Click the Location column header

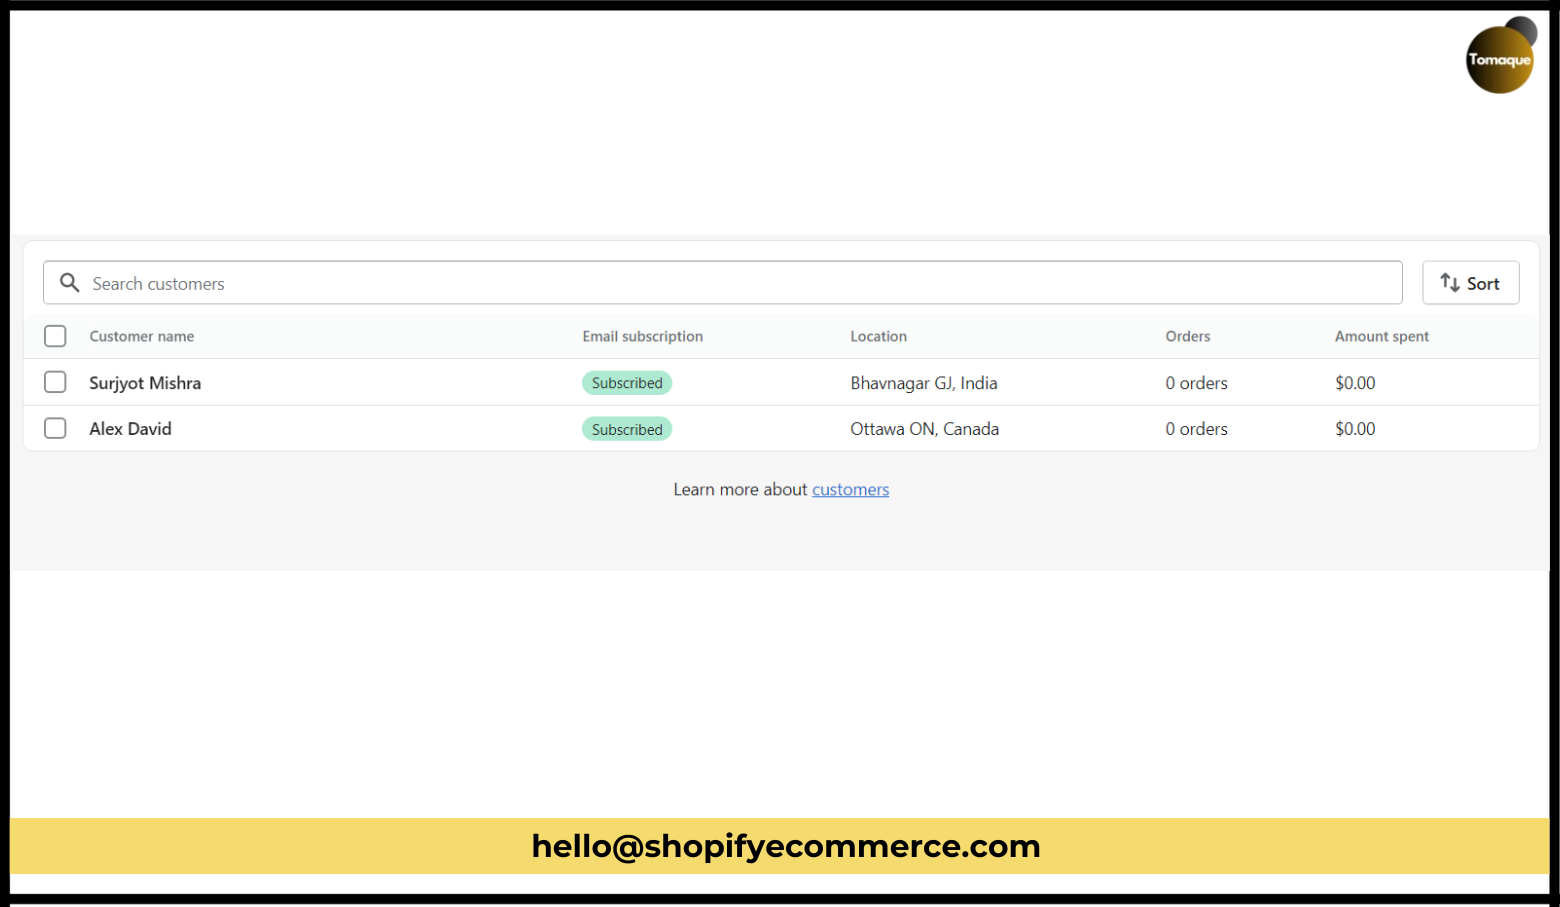(879, 336)
